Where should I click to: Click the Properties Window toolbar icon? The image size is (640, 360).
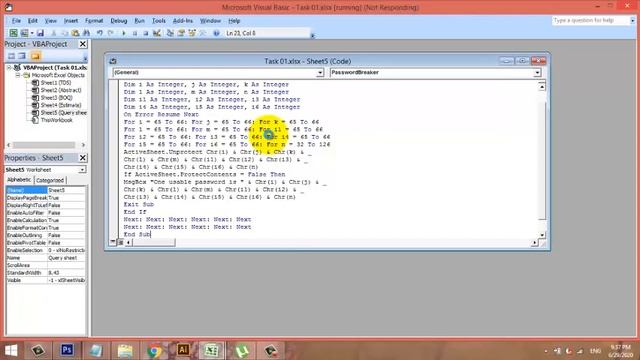coord(181,33)
